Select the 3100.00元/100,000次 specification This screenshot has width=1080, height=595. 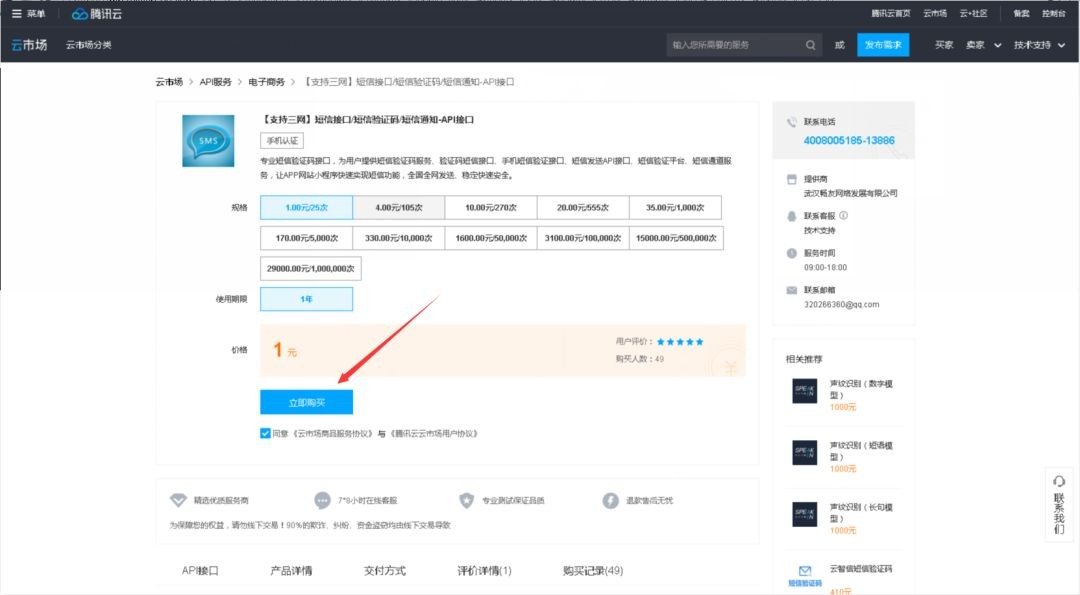click(583, 238)
